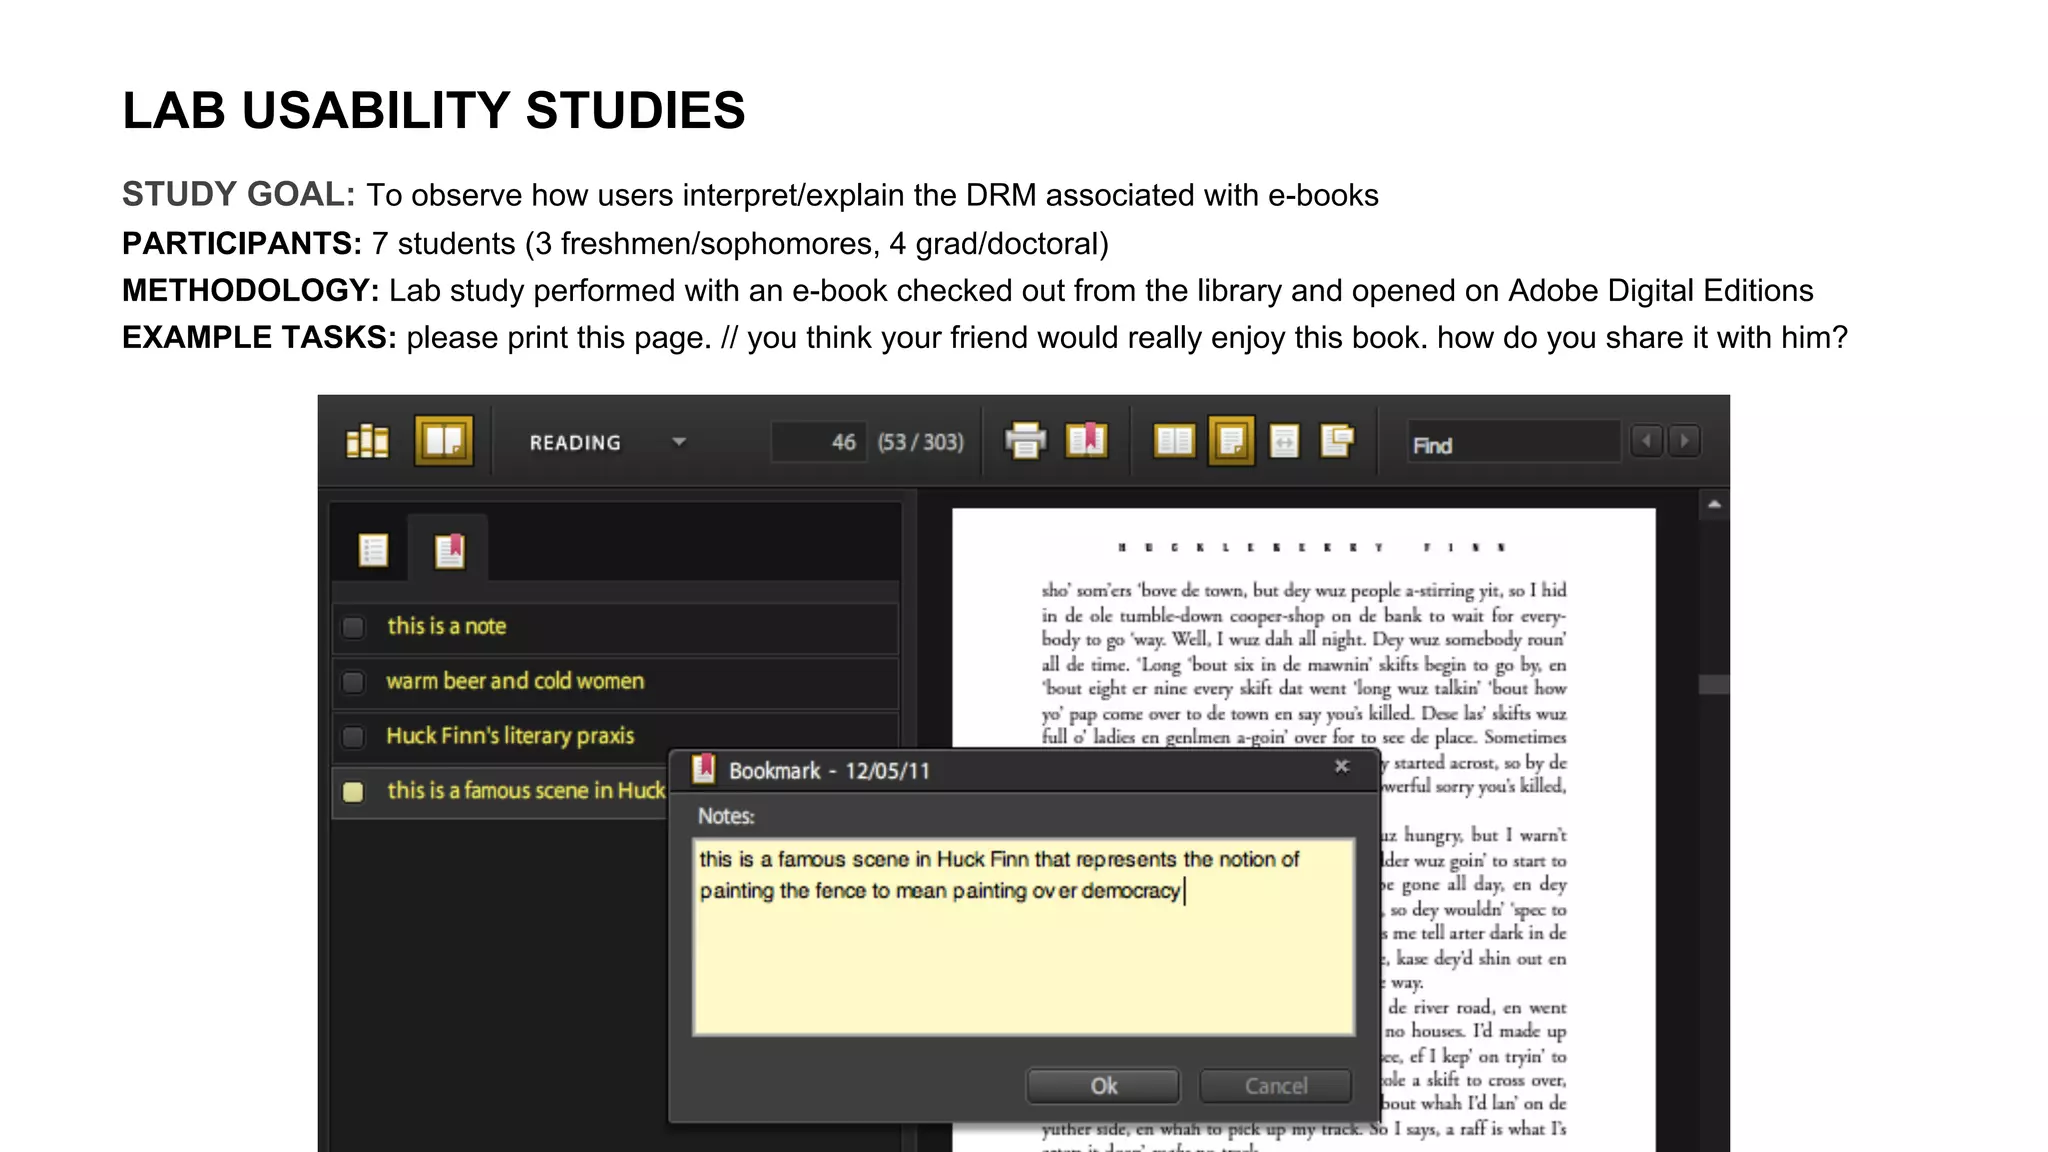This screenshot has height=1152, width=2048.
Task: Check box beside 'Huck Finn's literary praxis'
Action: click(353, 737)
